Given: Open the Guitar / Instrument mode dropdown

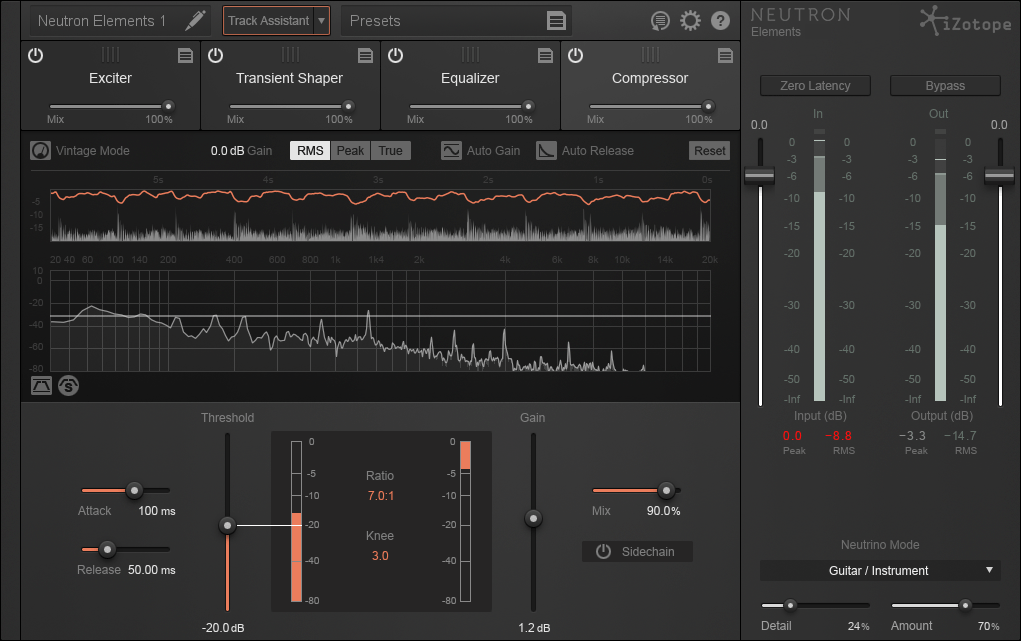Looking at the screenshot, I should 879,571.
